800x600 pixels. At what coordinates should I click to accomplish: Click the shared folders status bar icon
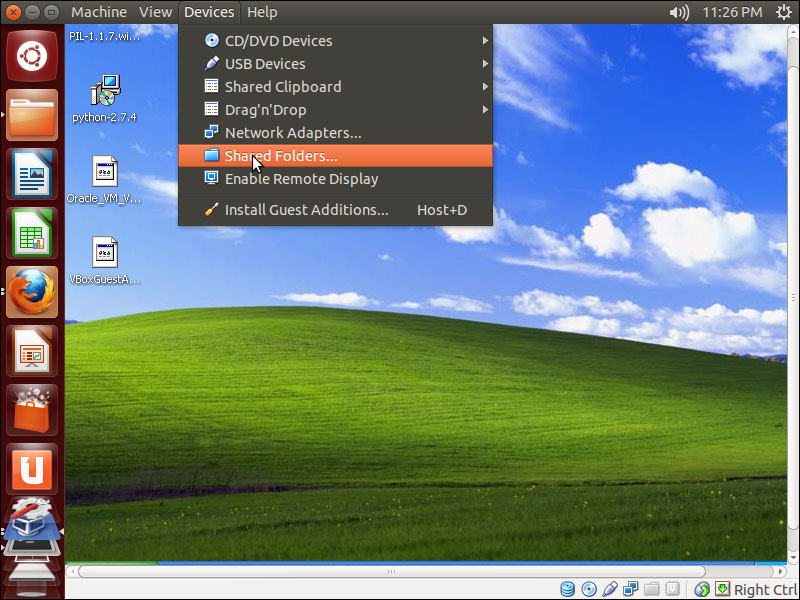pyautogui.click(x=652, y=589)
